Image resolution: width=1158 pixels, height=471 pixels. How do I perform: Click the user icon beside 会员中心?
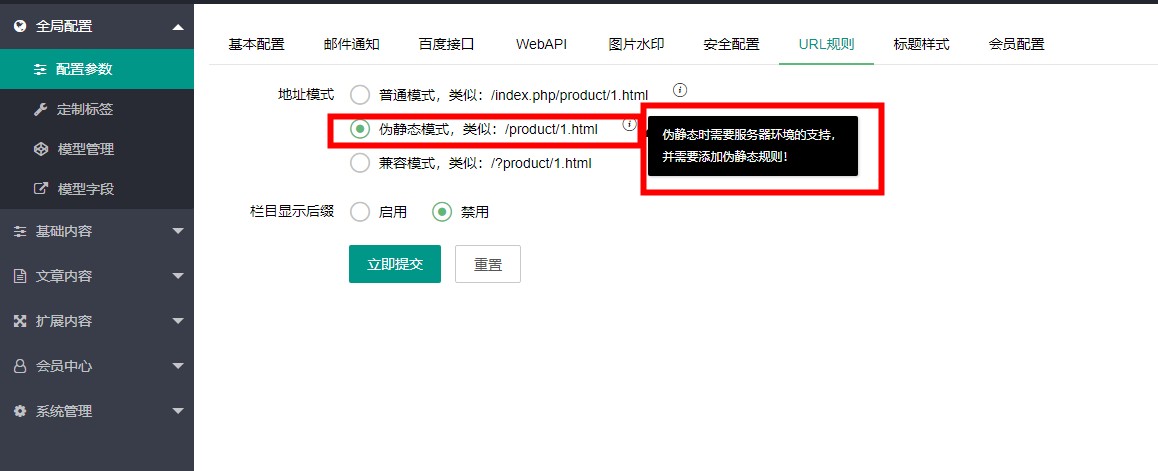[x=20, y=366]
